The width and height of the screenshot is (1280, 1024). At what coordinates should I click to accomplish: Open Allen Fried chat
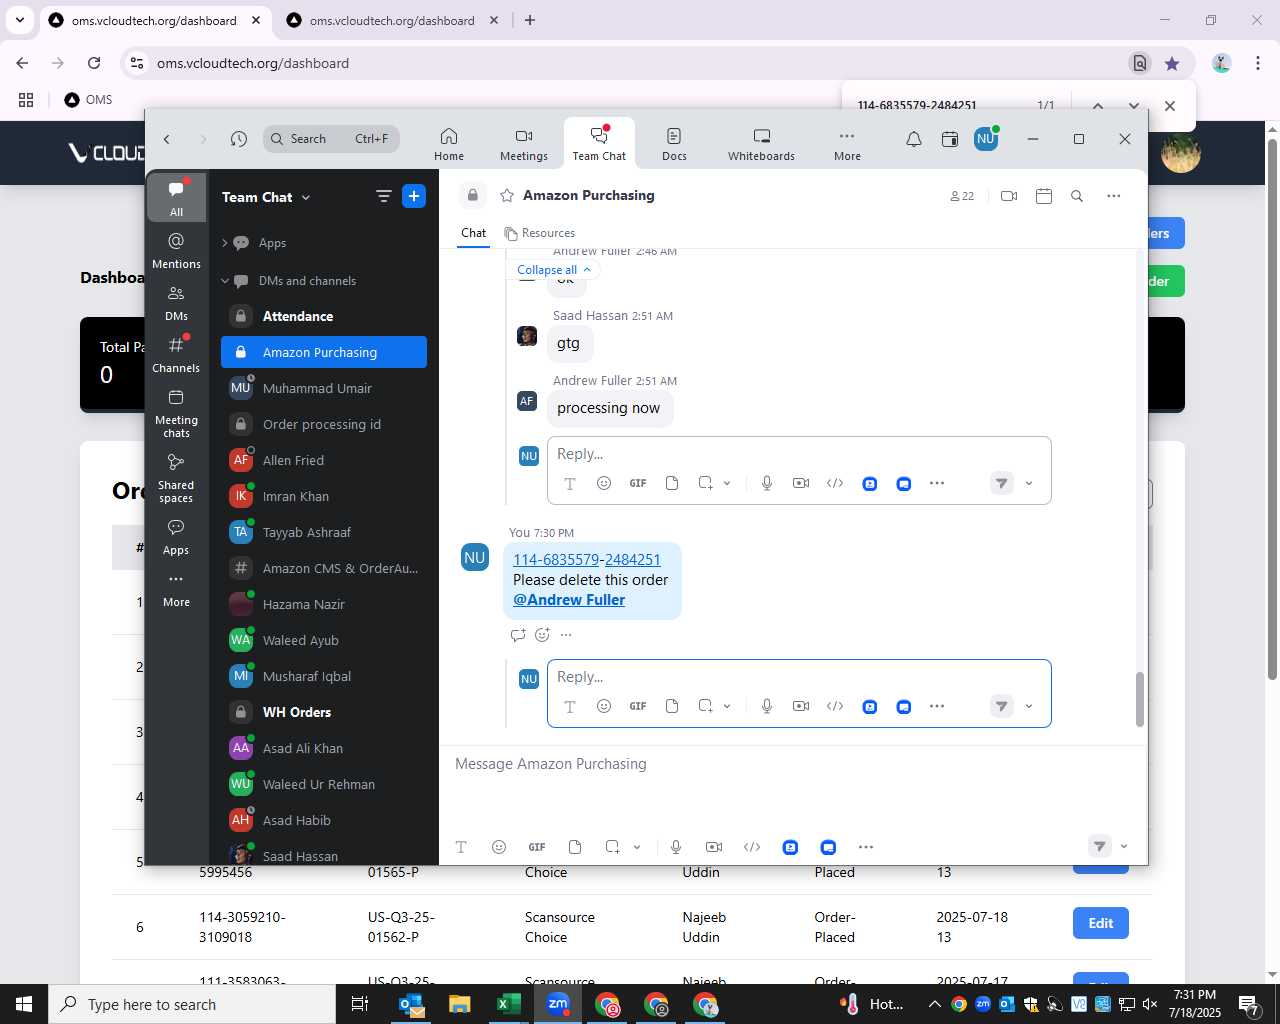[x=324, y=460]
